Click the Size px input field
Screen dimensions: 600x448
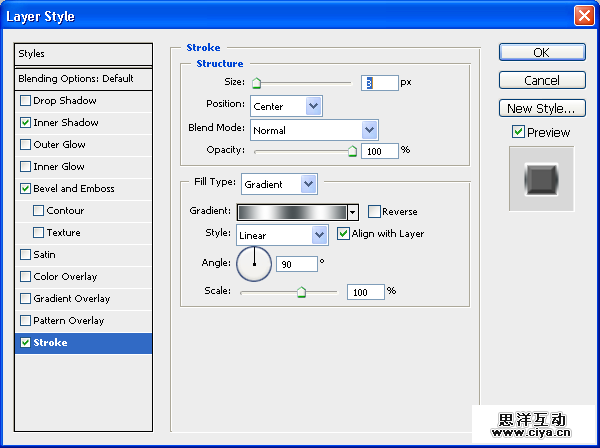pyautogui.click(x=380, y=83)
